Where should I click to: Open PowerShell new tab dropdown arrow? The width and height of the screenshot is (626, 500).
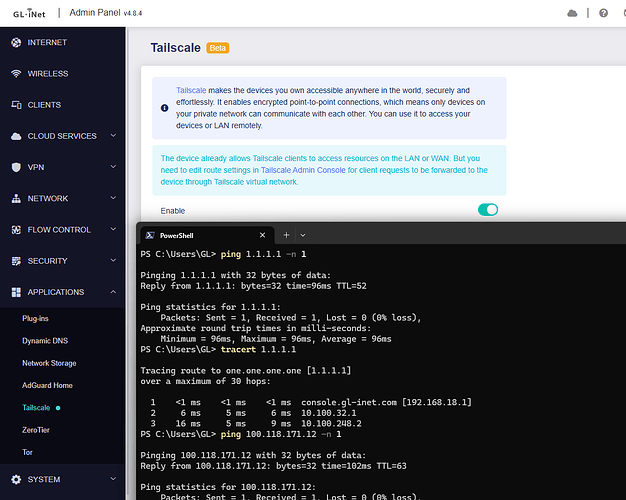(x=303, y=235)
